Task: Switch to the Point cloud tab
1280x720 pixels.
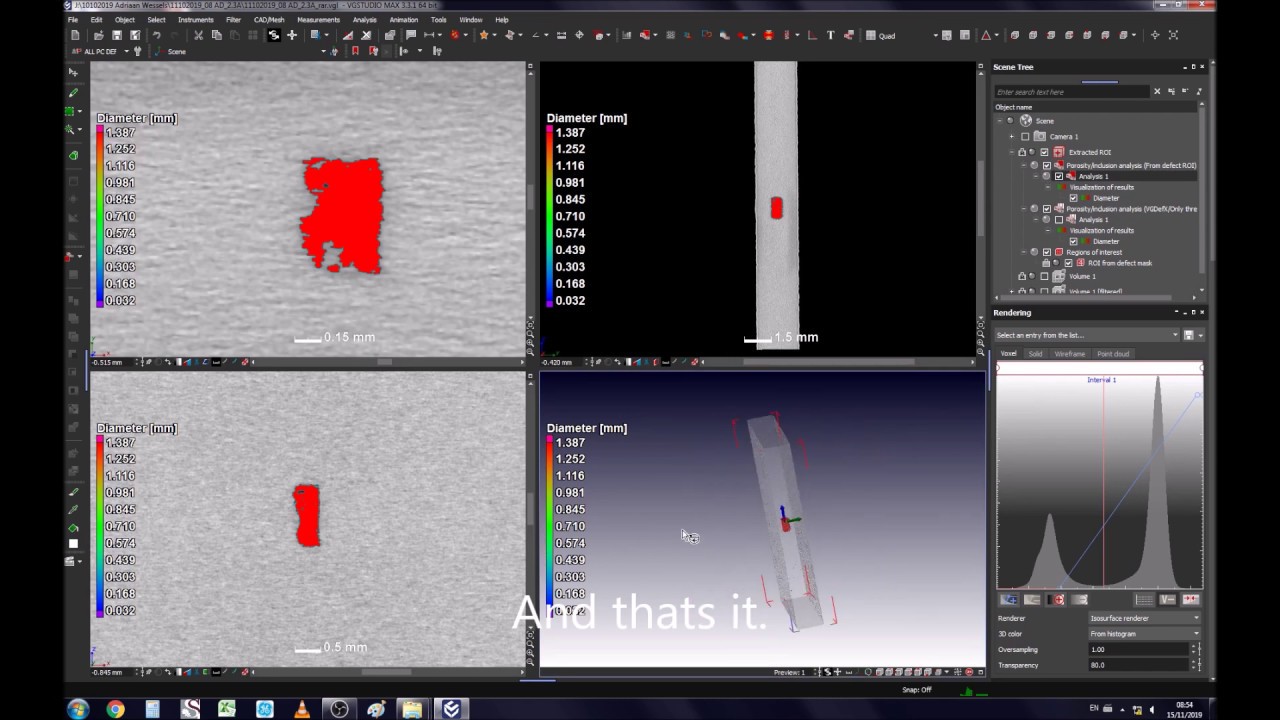Action: [x=1113, y=354]
